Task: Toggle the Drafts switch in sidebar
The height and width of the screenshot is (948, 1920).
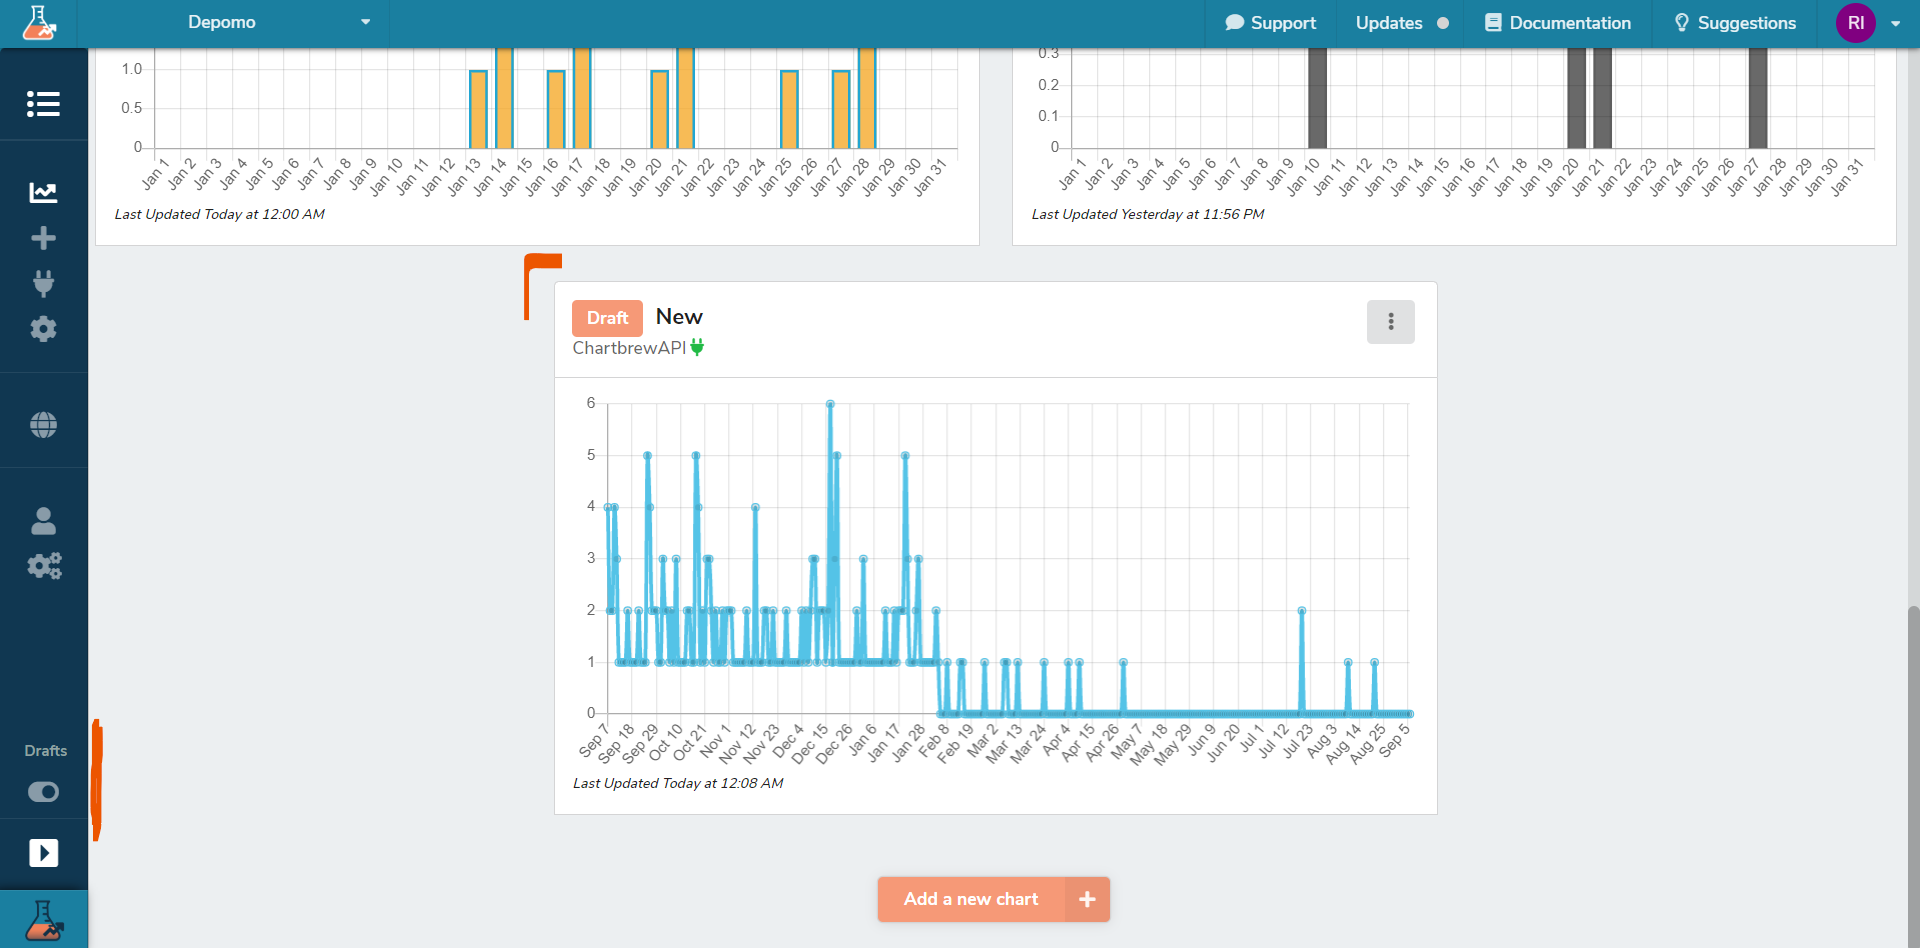Action: pyautogui.click(x=43, y=792)
